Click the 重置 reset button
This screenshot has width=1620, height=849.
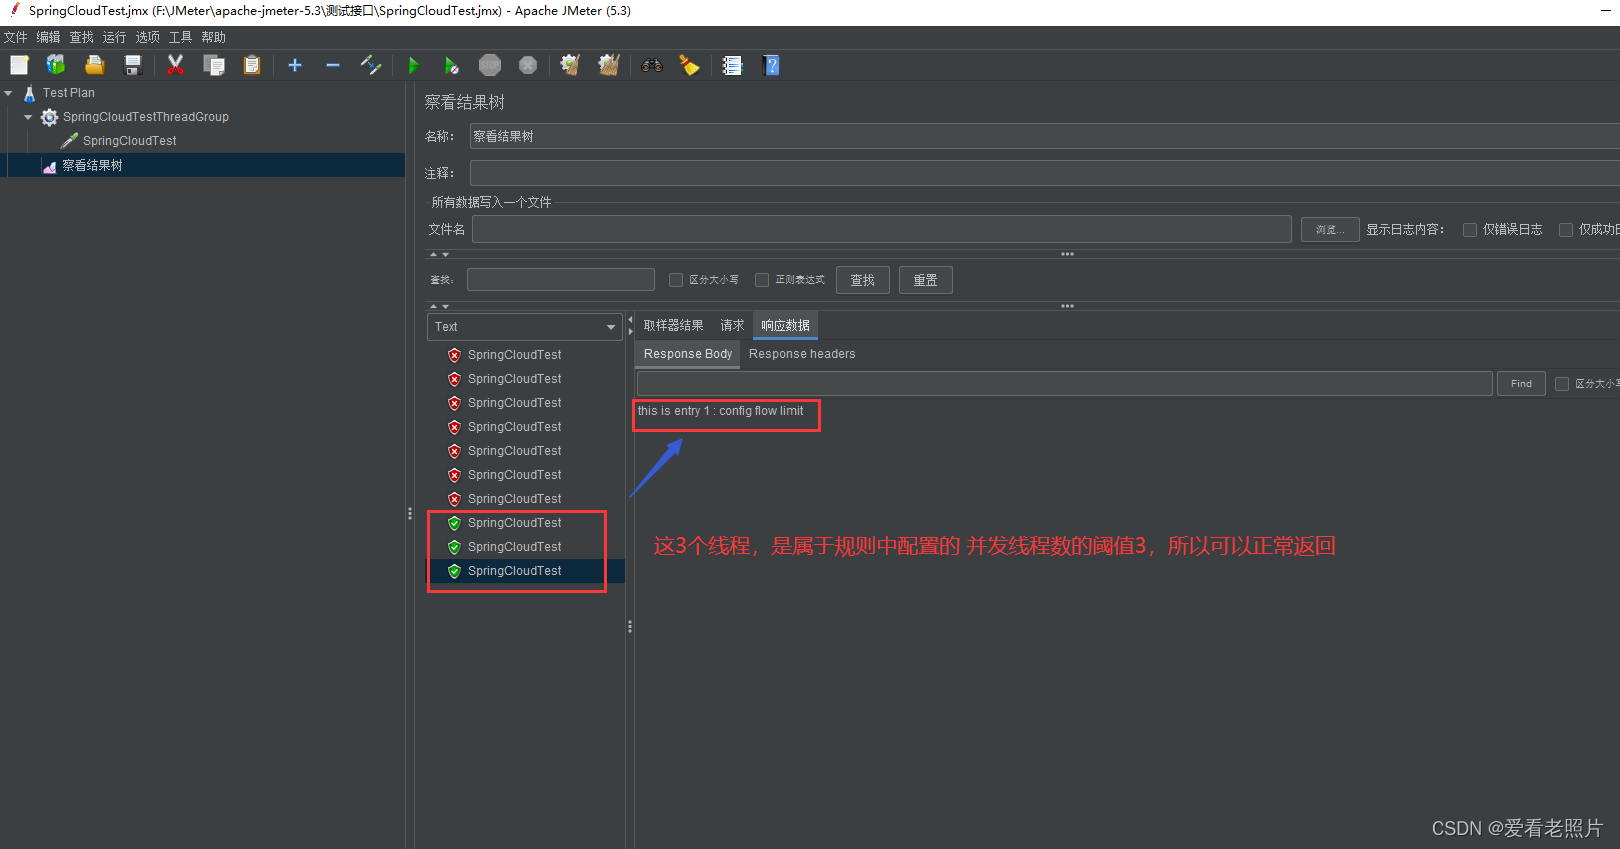click(926, 280)
